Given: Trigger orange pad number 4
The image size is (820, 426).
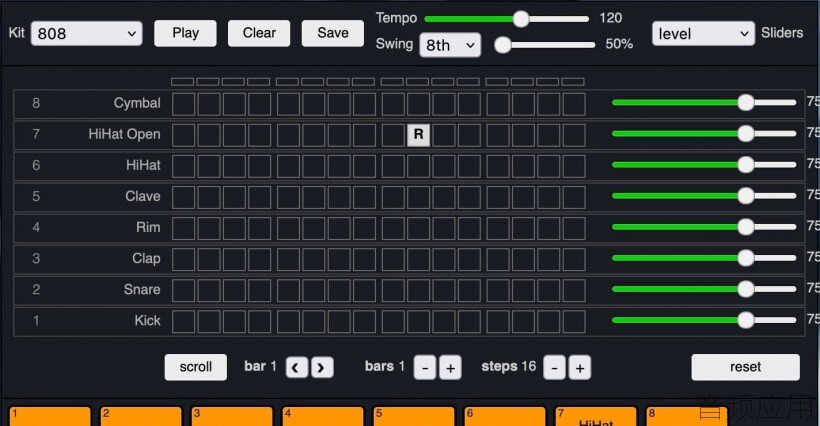Looking at the screenshot, I should pyautogui.click(x=323, y=416).
